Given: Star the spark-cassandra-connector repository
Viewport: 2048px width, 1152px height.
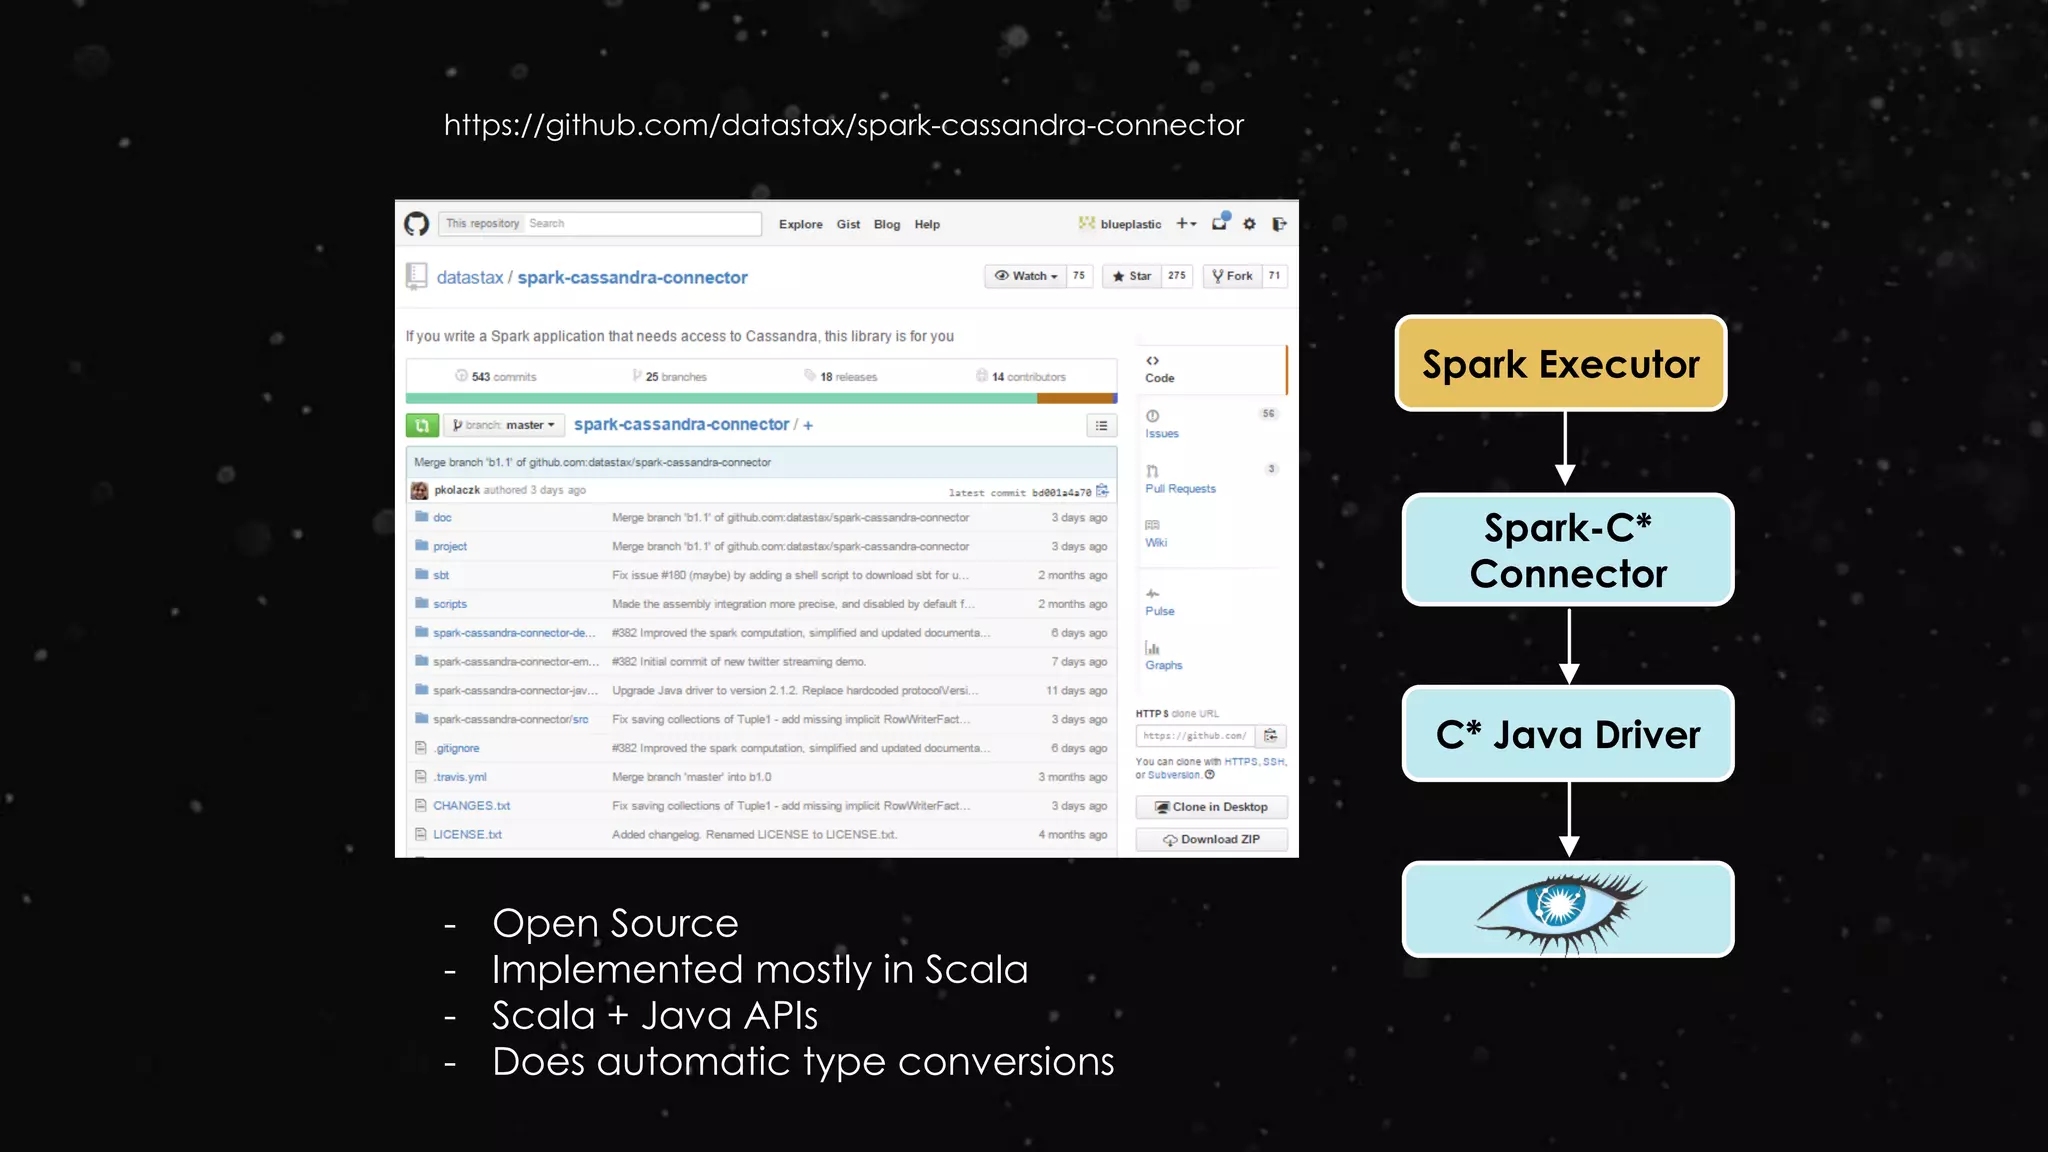Looking at the screenshot, I should [x=1132, y=276].
